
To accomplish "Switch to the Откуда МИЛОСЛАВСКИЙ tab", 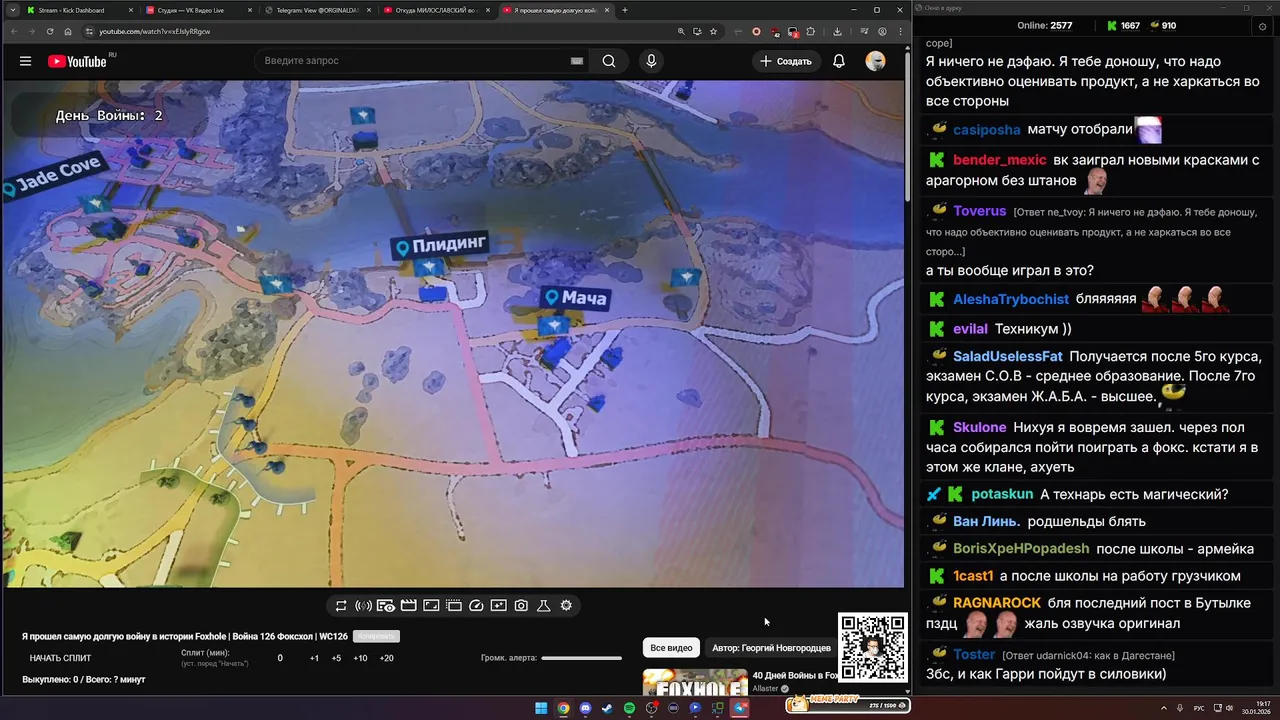I will (x=435, y=10).
